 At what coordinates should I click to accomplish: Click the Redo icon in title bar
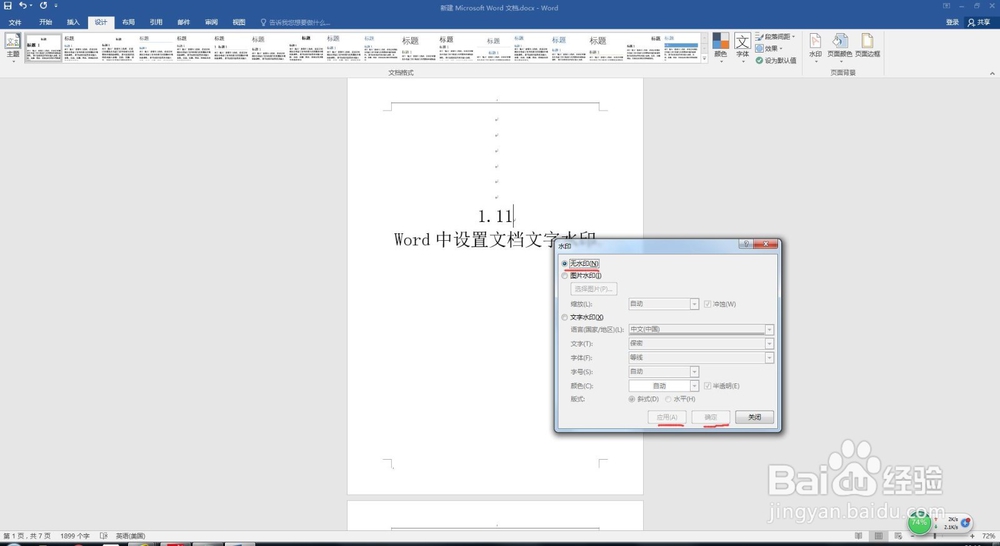pos(43,6)
